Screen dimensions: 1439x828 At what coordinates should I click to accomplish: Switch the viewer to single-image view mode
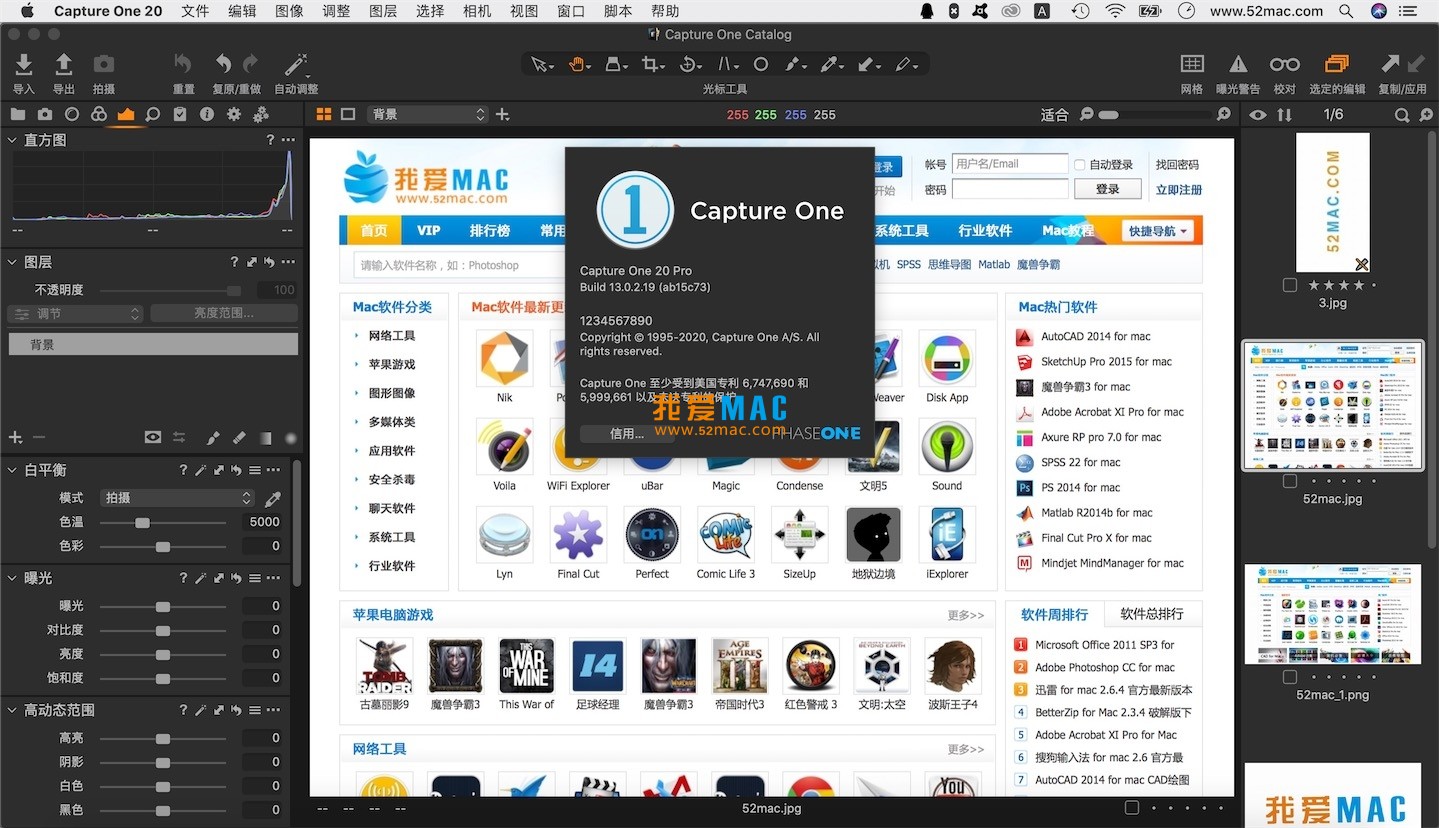pos(348,114)
